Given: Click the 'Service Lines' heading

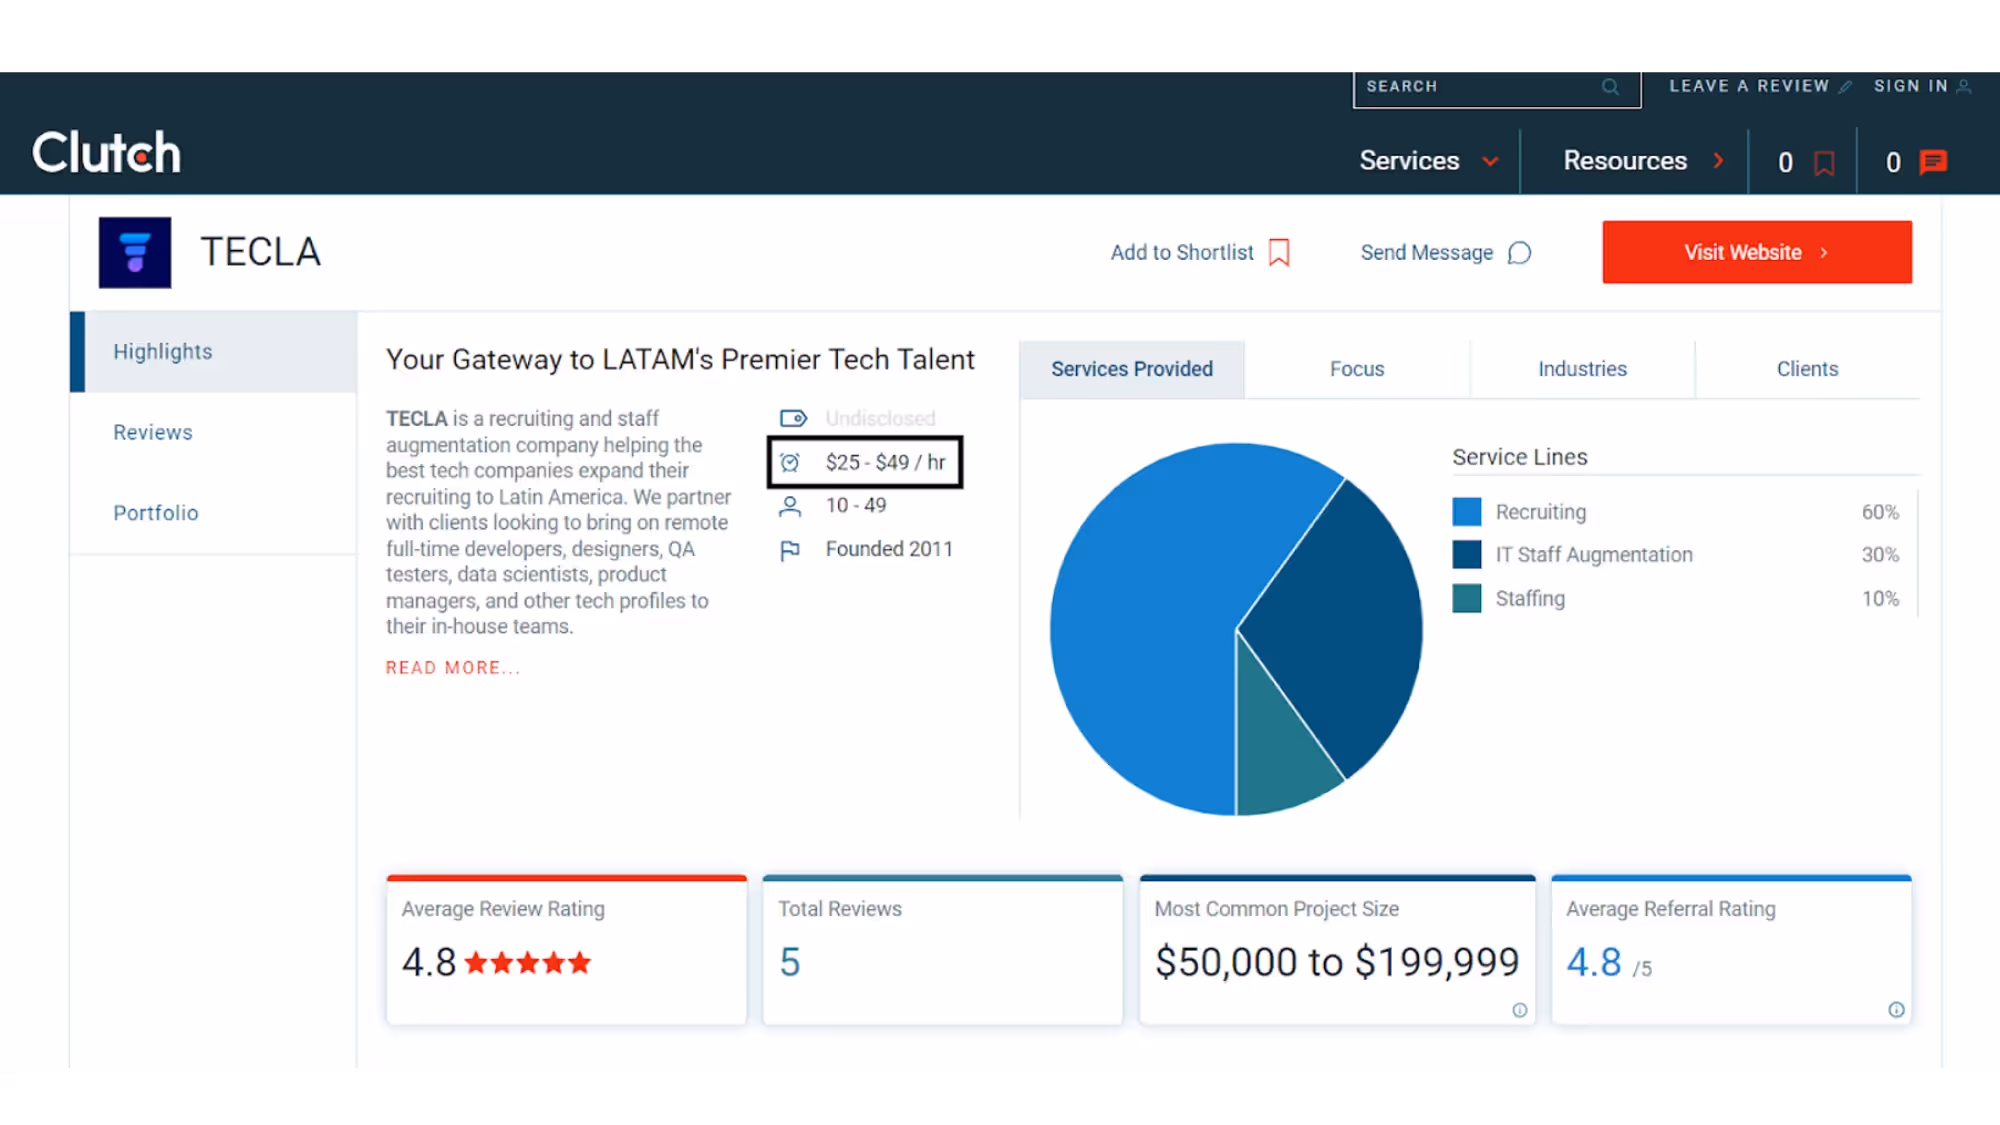Looking at the screenshot, I should click(1520, 457).
